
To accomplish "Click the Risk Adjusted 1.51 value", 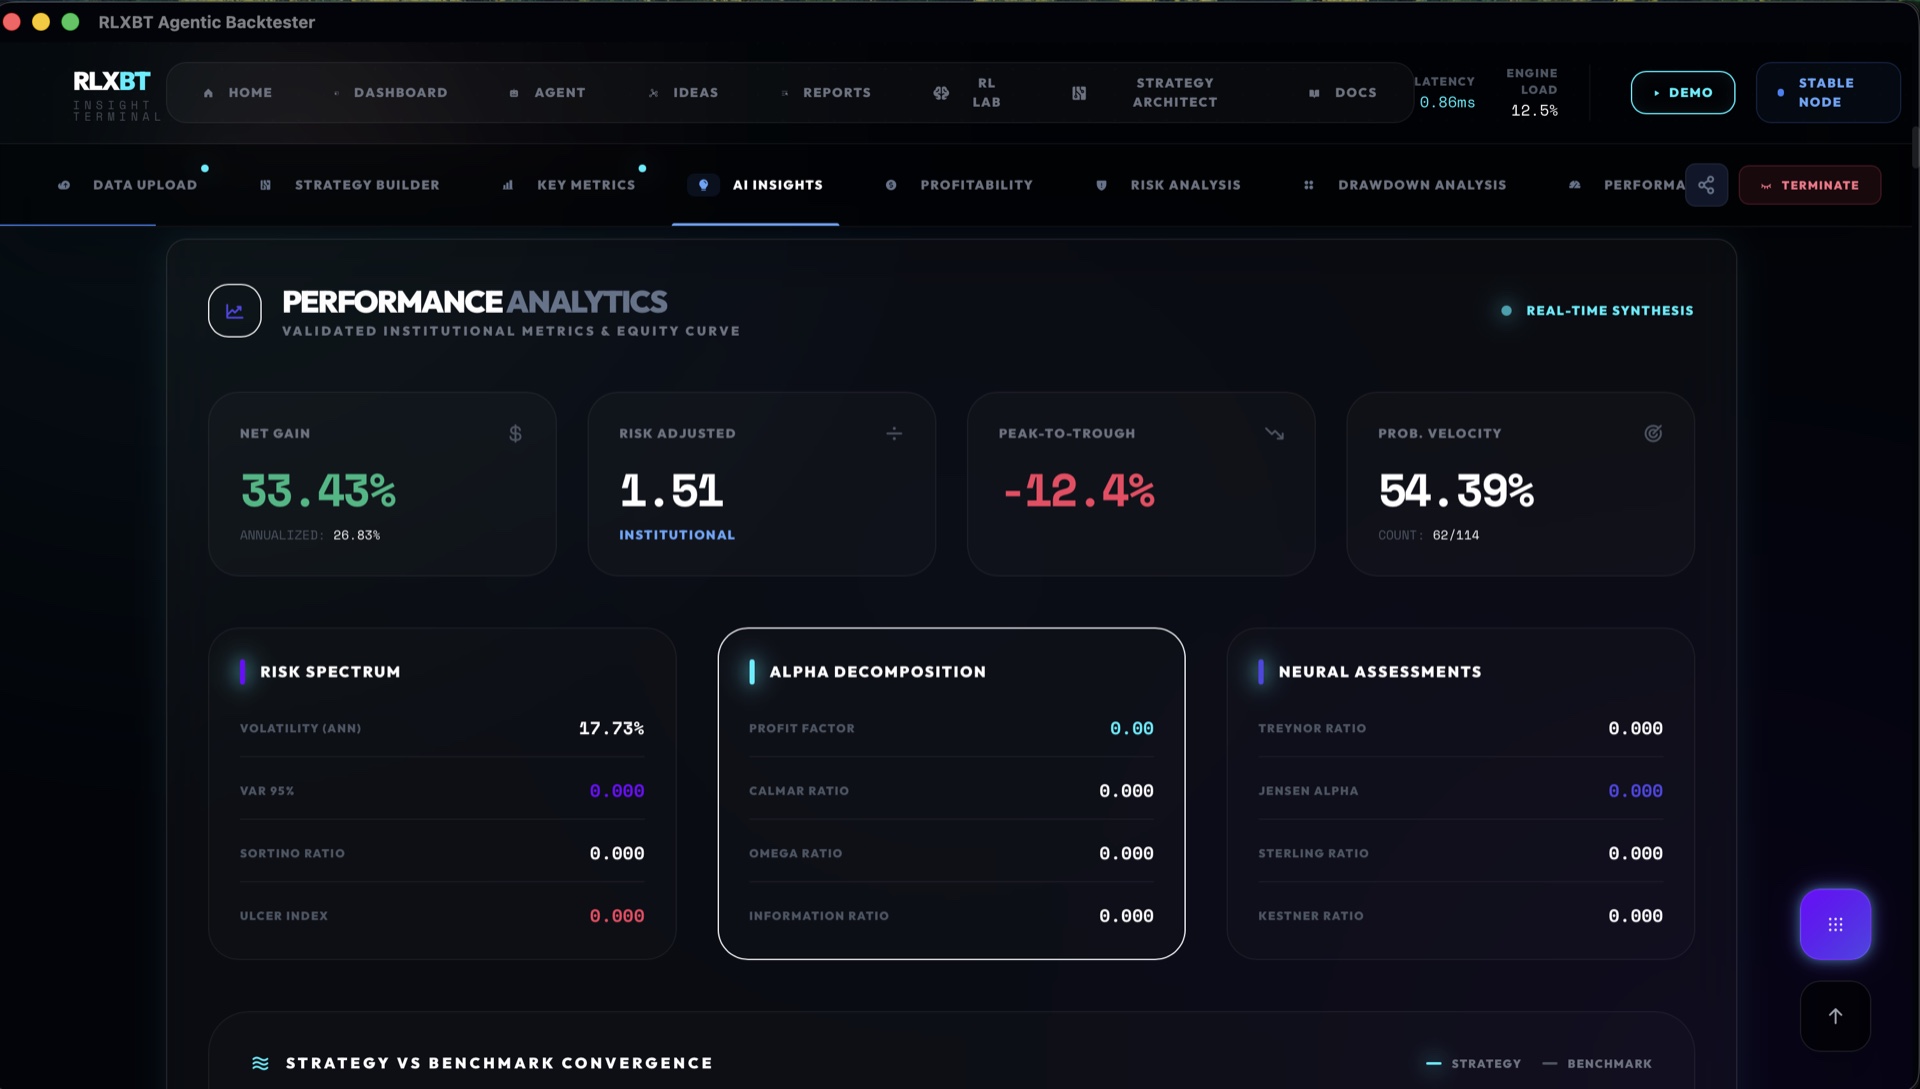I will [x=671, y=490].
